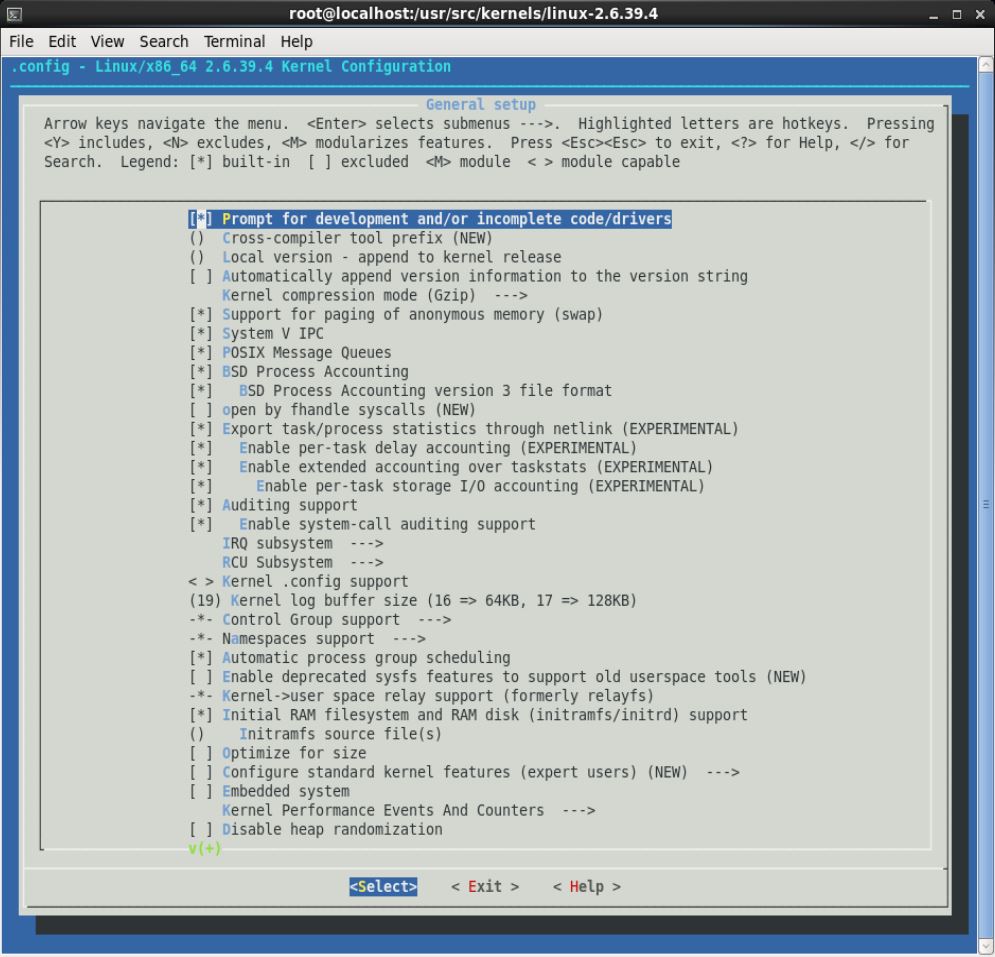Image resolution: width=995 pixels, height=957 pixels.
Task: Minimize the terminal window
Action: point(933,14)
